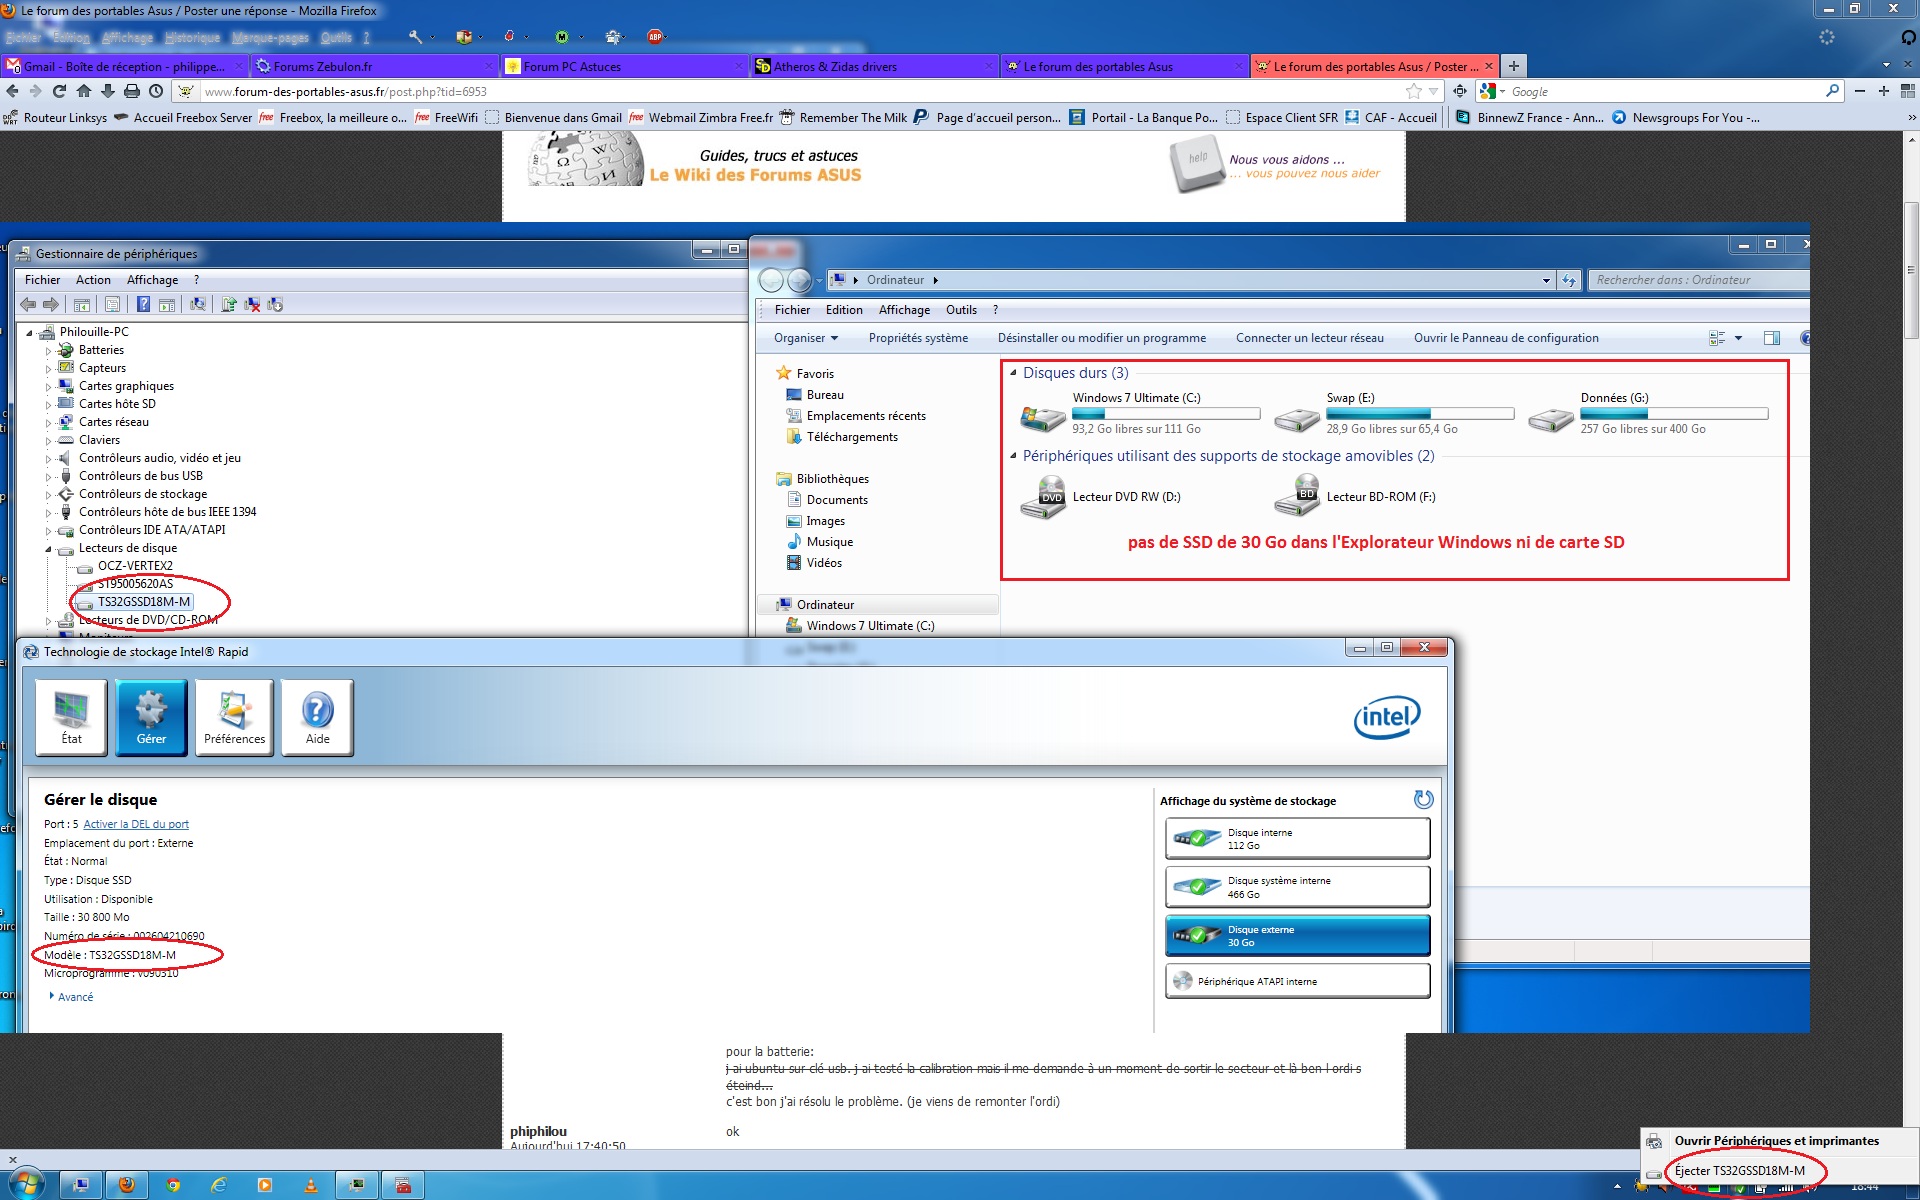Open Action menu in Gestionnaire de périphériques
The image size is (1920, 1200).
(93, 280)
